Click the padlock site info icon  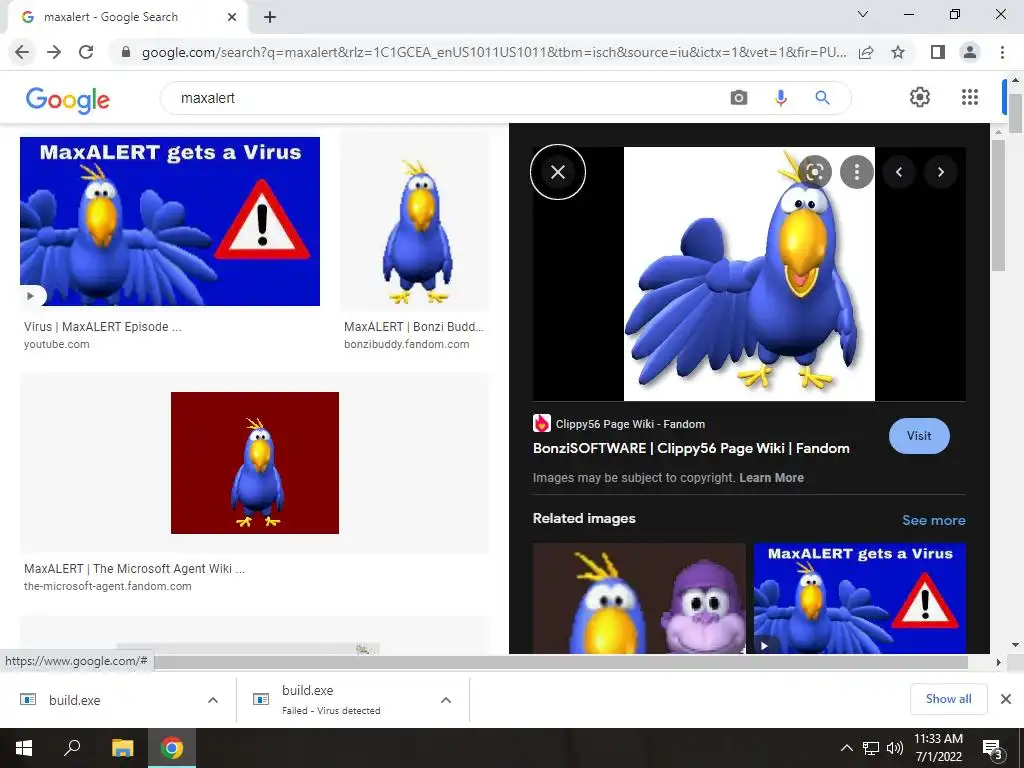126,52
